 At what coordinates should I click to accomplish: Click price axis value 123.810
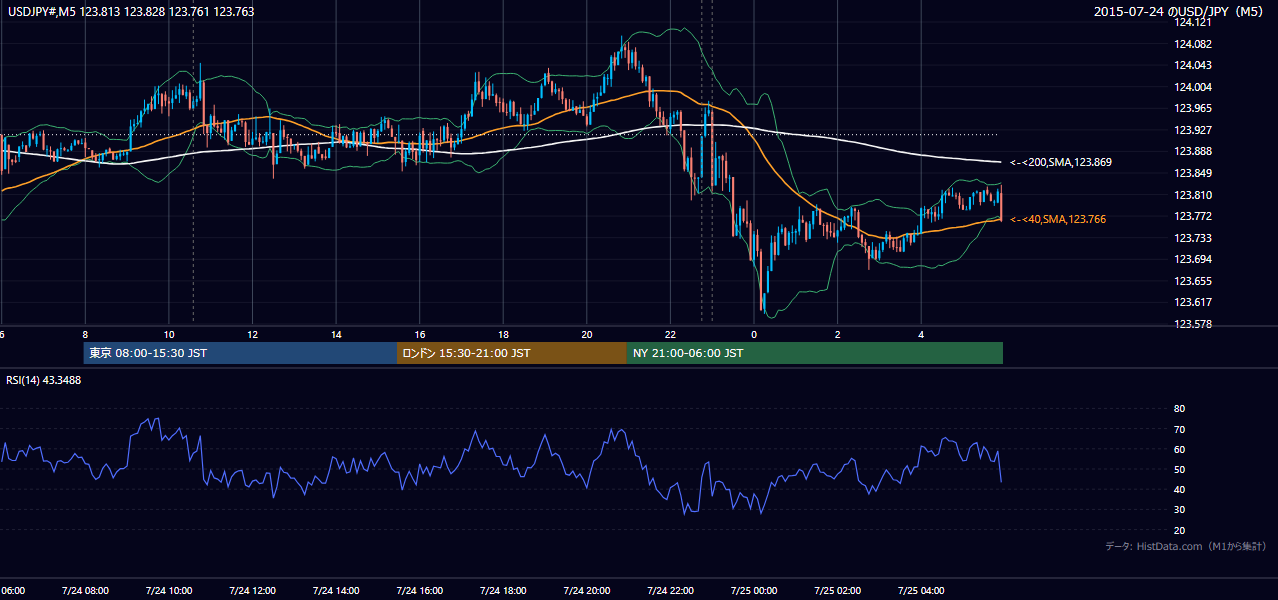[1192, 195]
